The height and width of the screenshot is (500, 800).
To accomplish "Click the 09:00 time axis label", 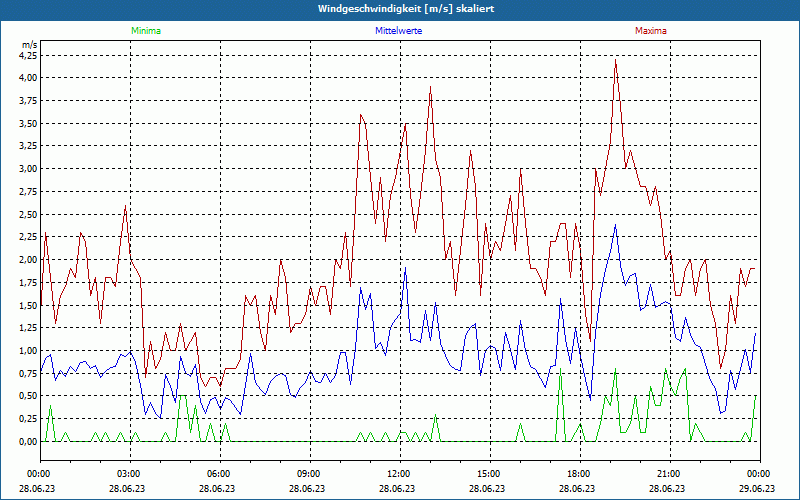I will point(310,474).
